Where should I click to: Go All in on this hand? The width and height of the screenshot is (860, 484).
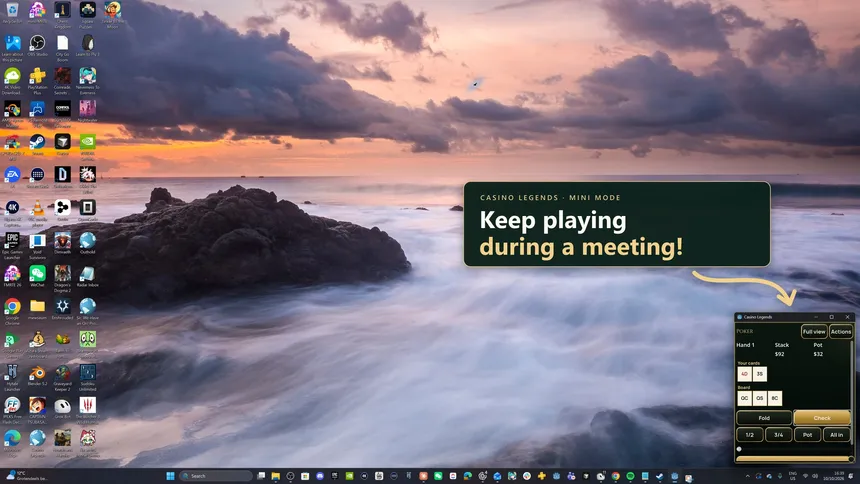(836, 435)
